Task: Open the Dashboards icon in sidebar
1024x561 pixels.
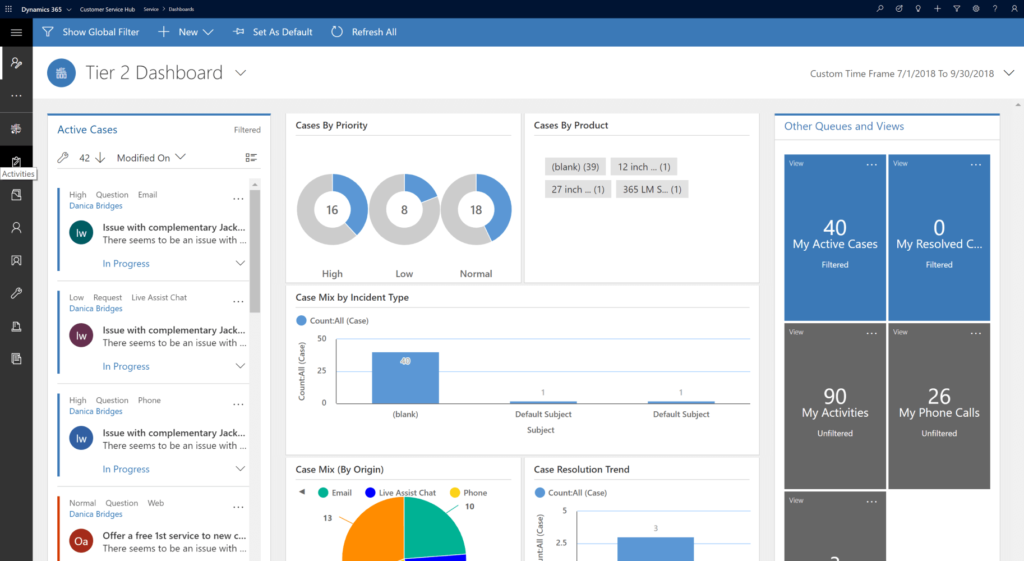Action: 16,129
